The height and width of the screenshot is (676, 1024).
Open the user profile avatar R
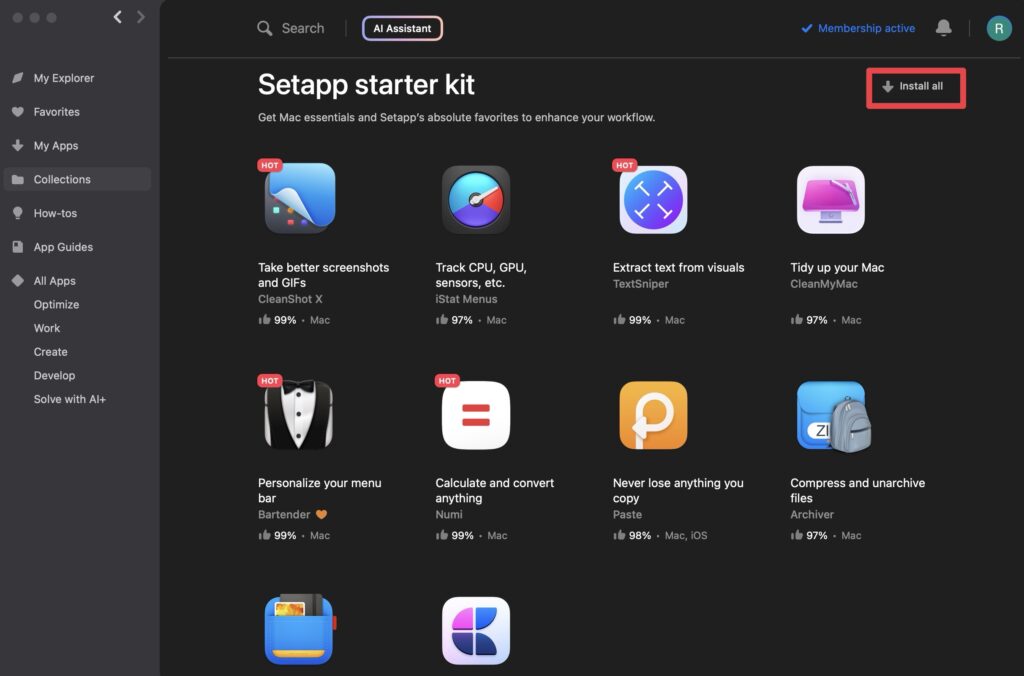tap(999, 28)
